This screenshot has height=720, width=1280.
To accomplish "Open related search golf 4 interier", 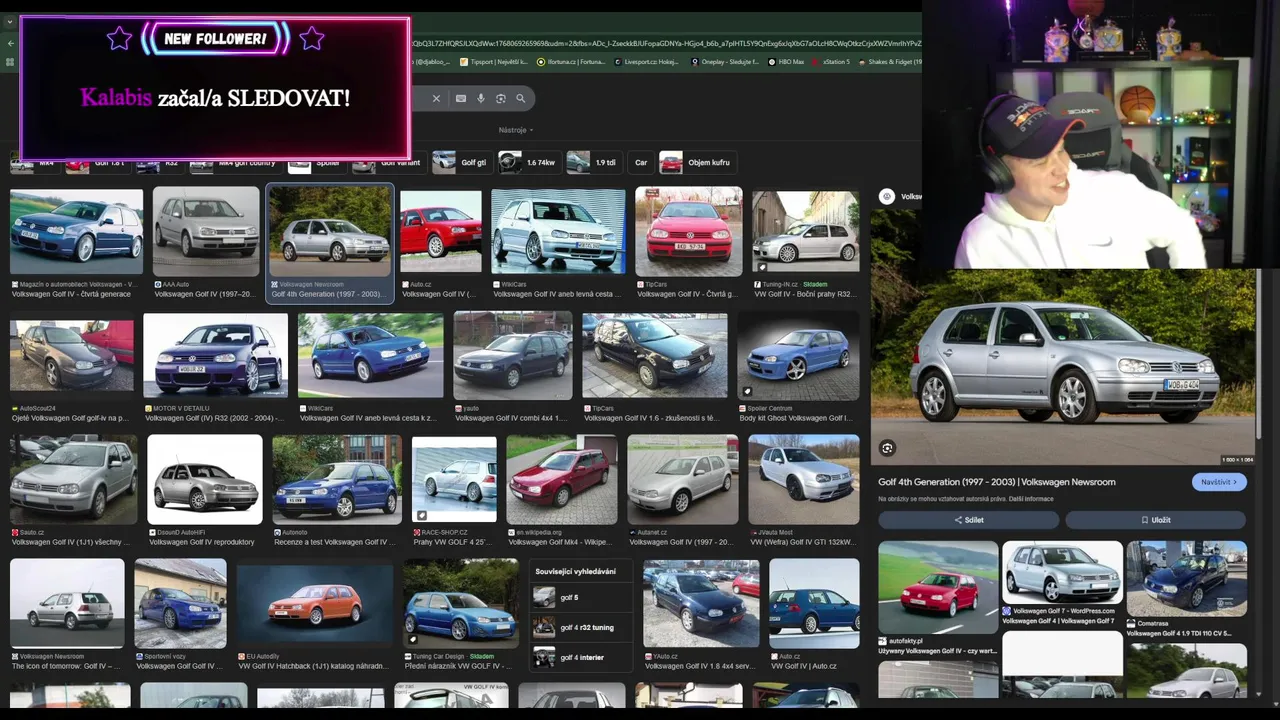I will coord(580,658).
